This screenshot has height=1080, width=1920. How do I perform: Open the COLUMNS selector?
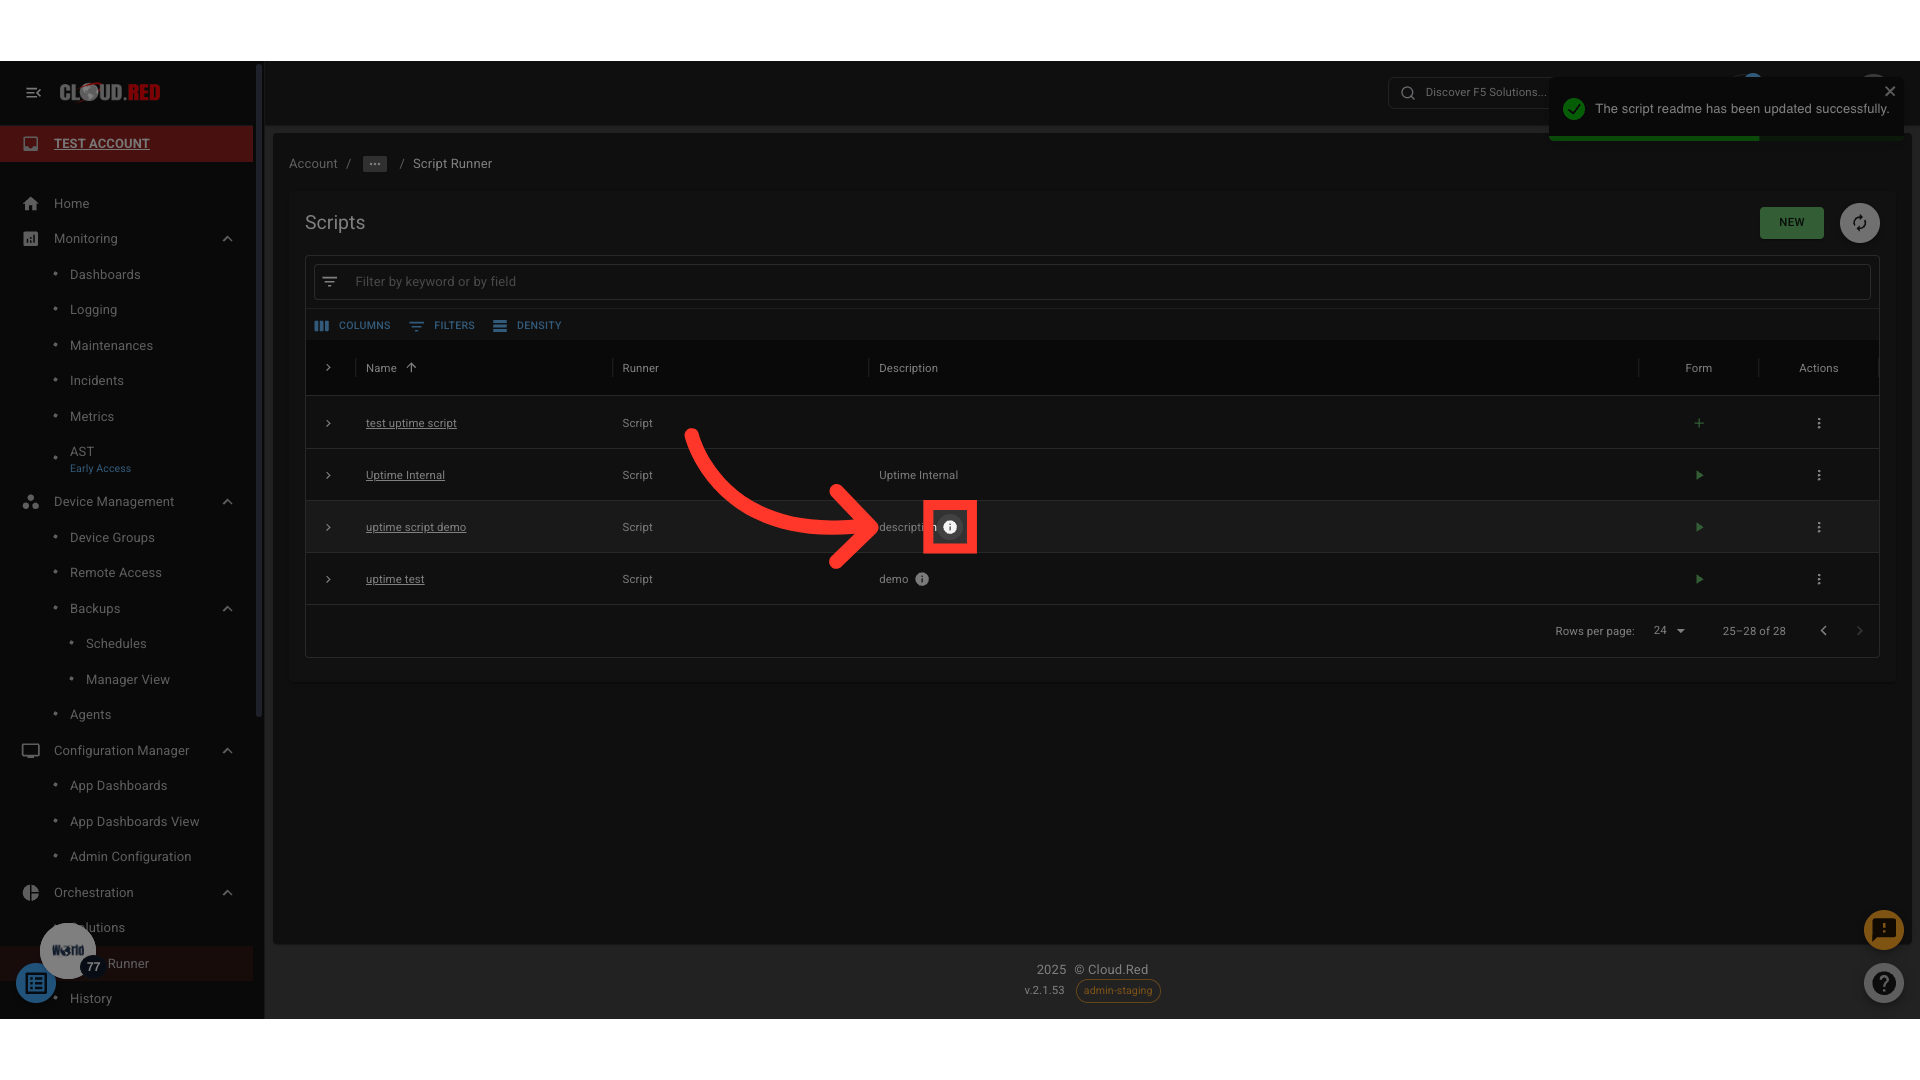pos(352,326)
